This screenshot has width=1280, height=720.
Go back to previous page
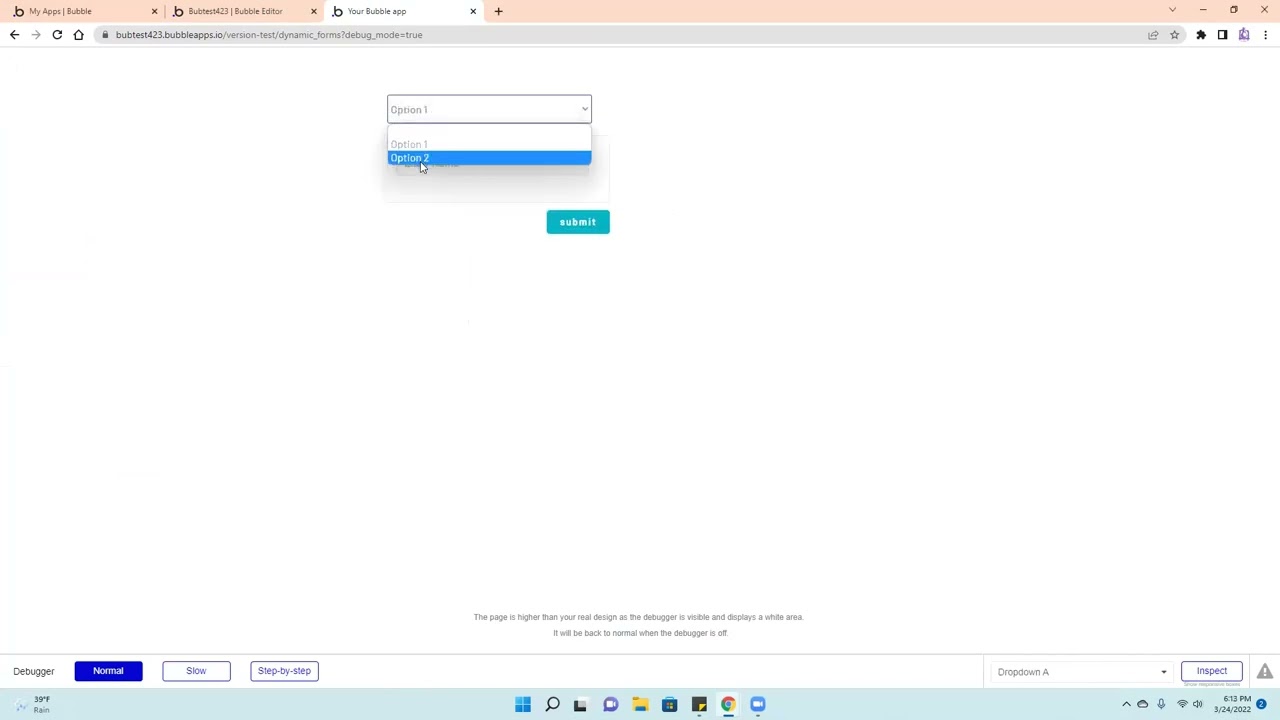pyautogui.click(x=14, y=35)
